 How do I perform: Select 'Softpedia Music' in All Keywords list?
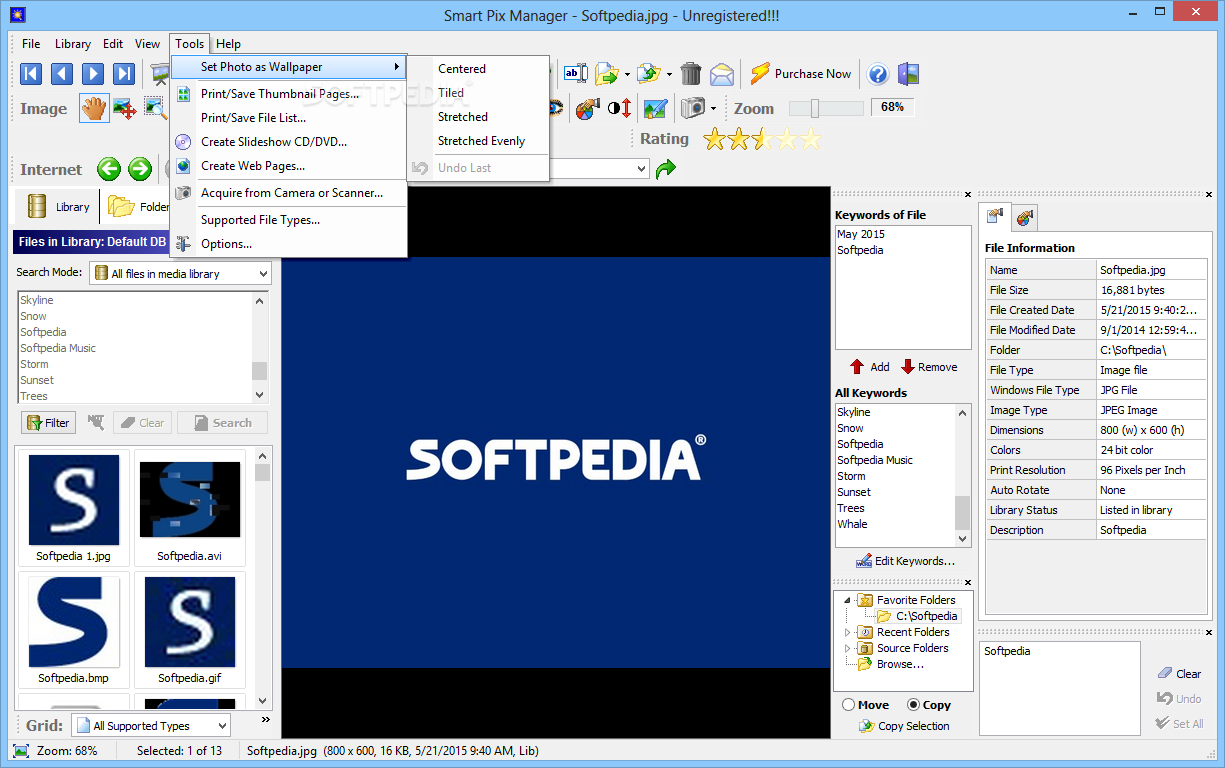(875, 460)
